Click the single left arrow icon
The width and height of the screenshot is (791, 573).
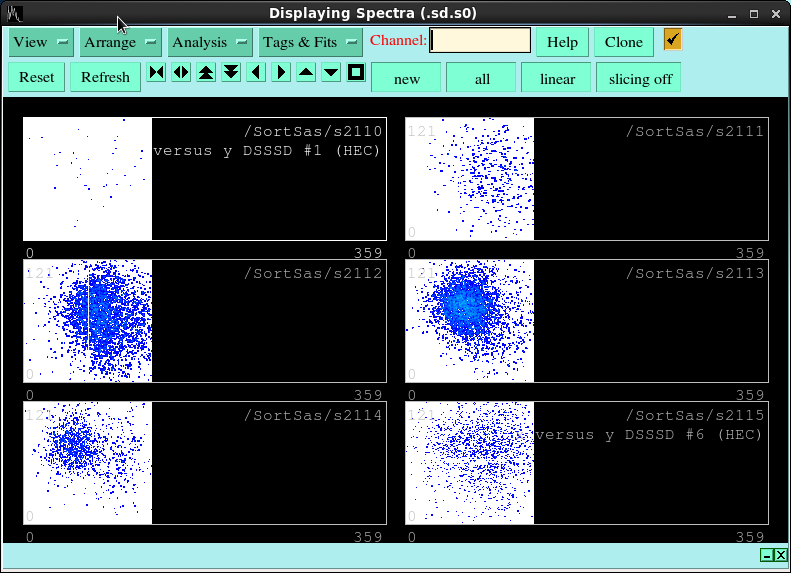coord(256,72)
